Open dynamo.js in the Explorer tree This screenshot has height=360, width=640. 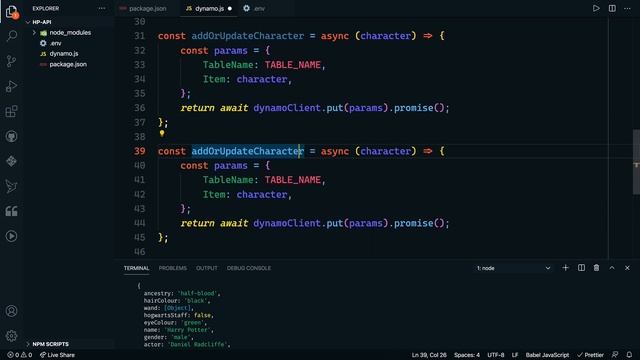pyautogui.click(x=64, y=54)
